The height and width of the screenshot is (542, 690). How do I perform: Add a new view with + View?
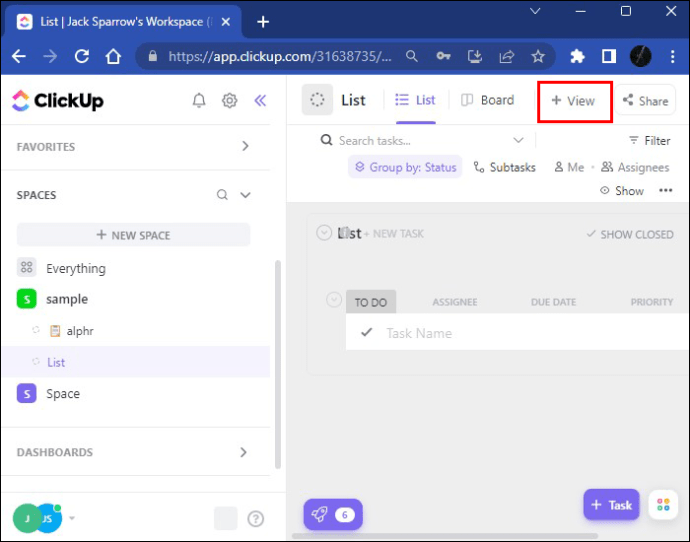pos(573,101)
